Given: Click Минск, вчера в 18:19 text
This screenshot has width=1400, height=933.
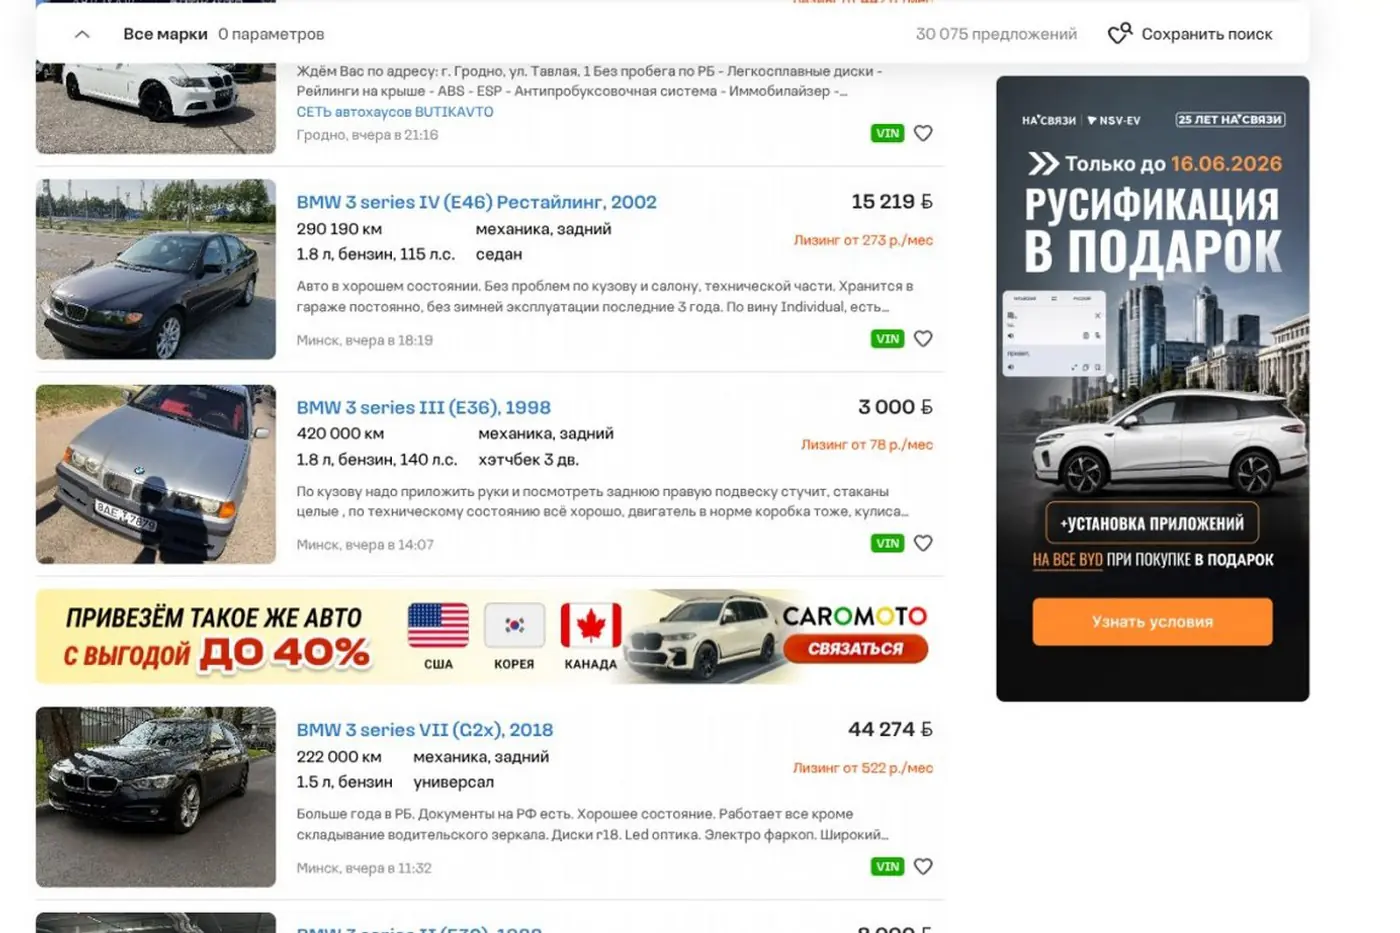Looking at the screenshot, I should click(x=364, y=340).
